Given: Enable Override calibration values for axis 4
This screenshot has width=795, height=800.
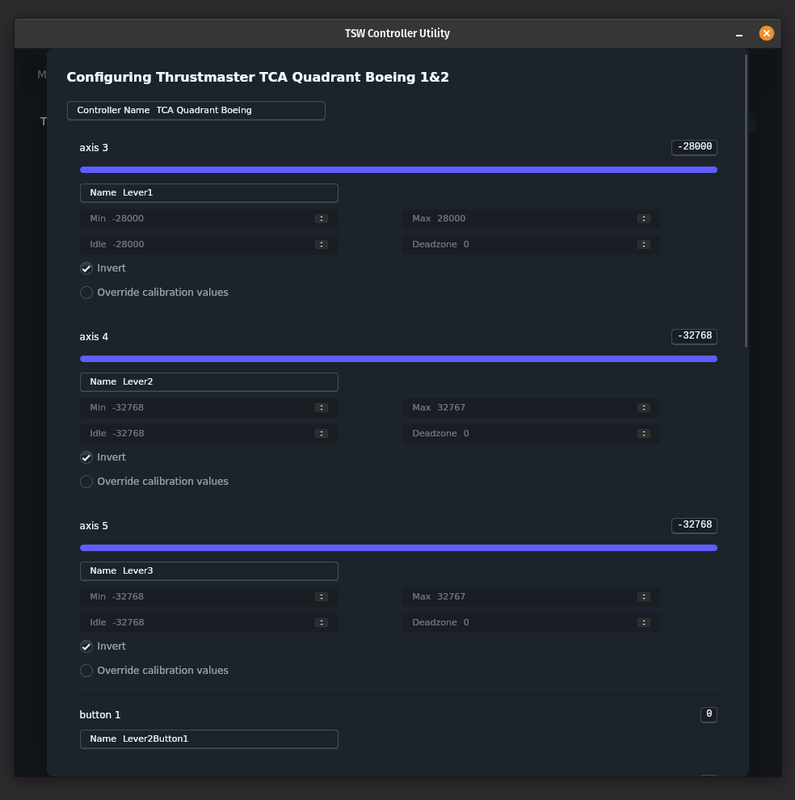Looking at the screenshot, I should click(x=86, y=482).
